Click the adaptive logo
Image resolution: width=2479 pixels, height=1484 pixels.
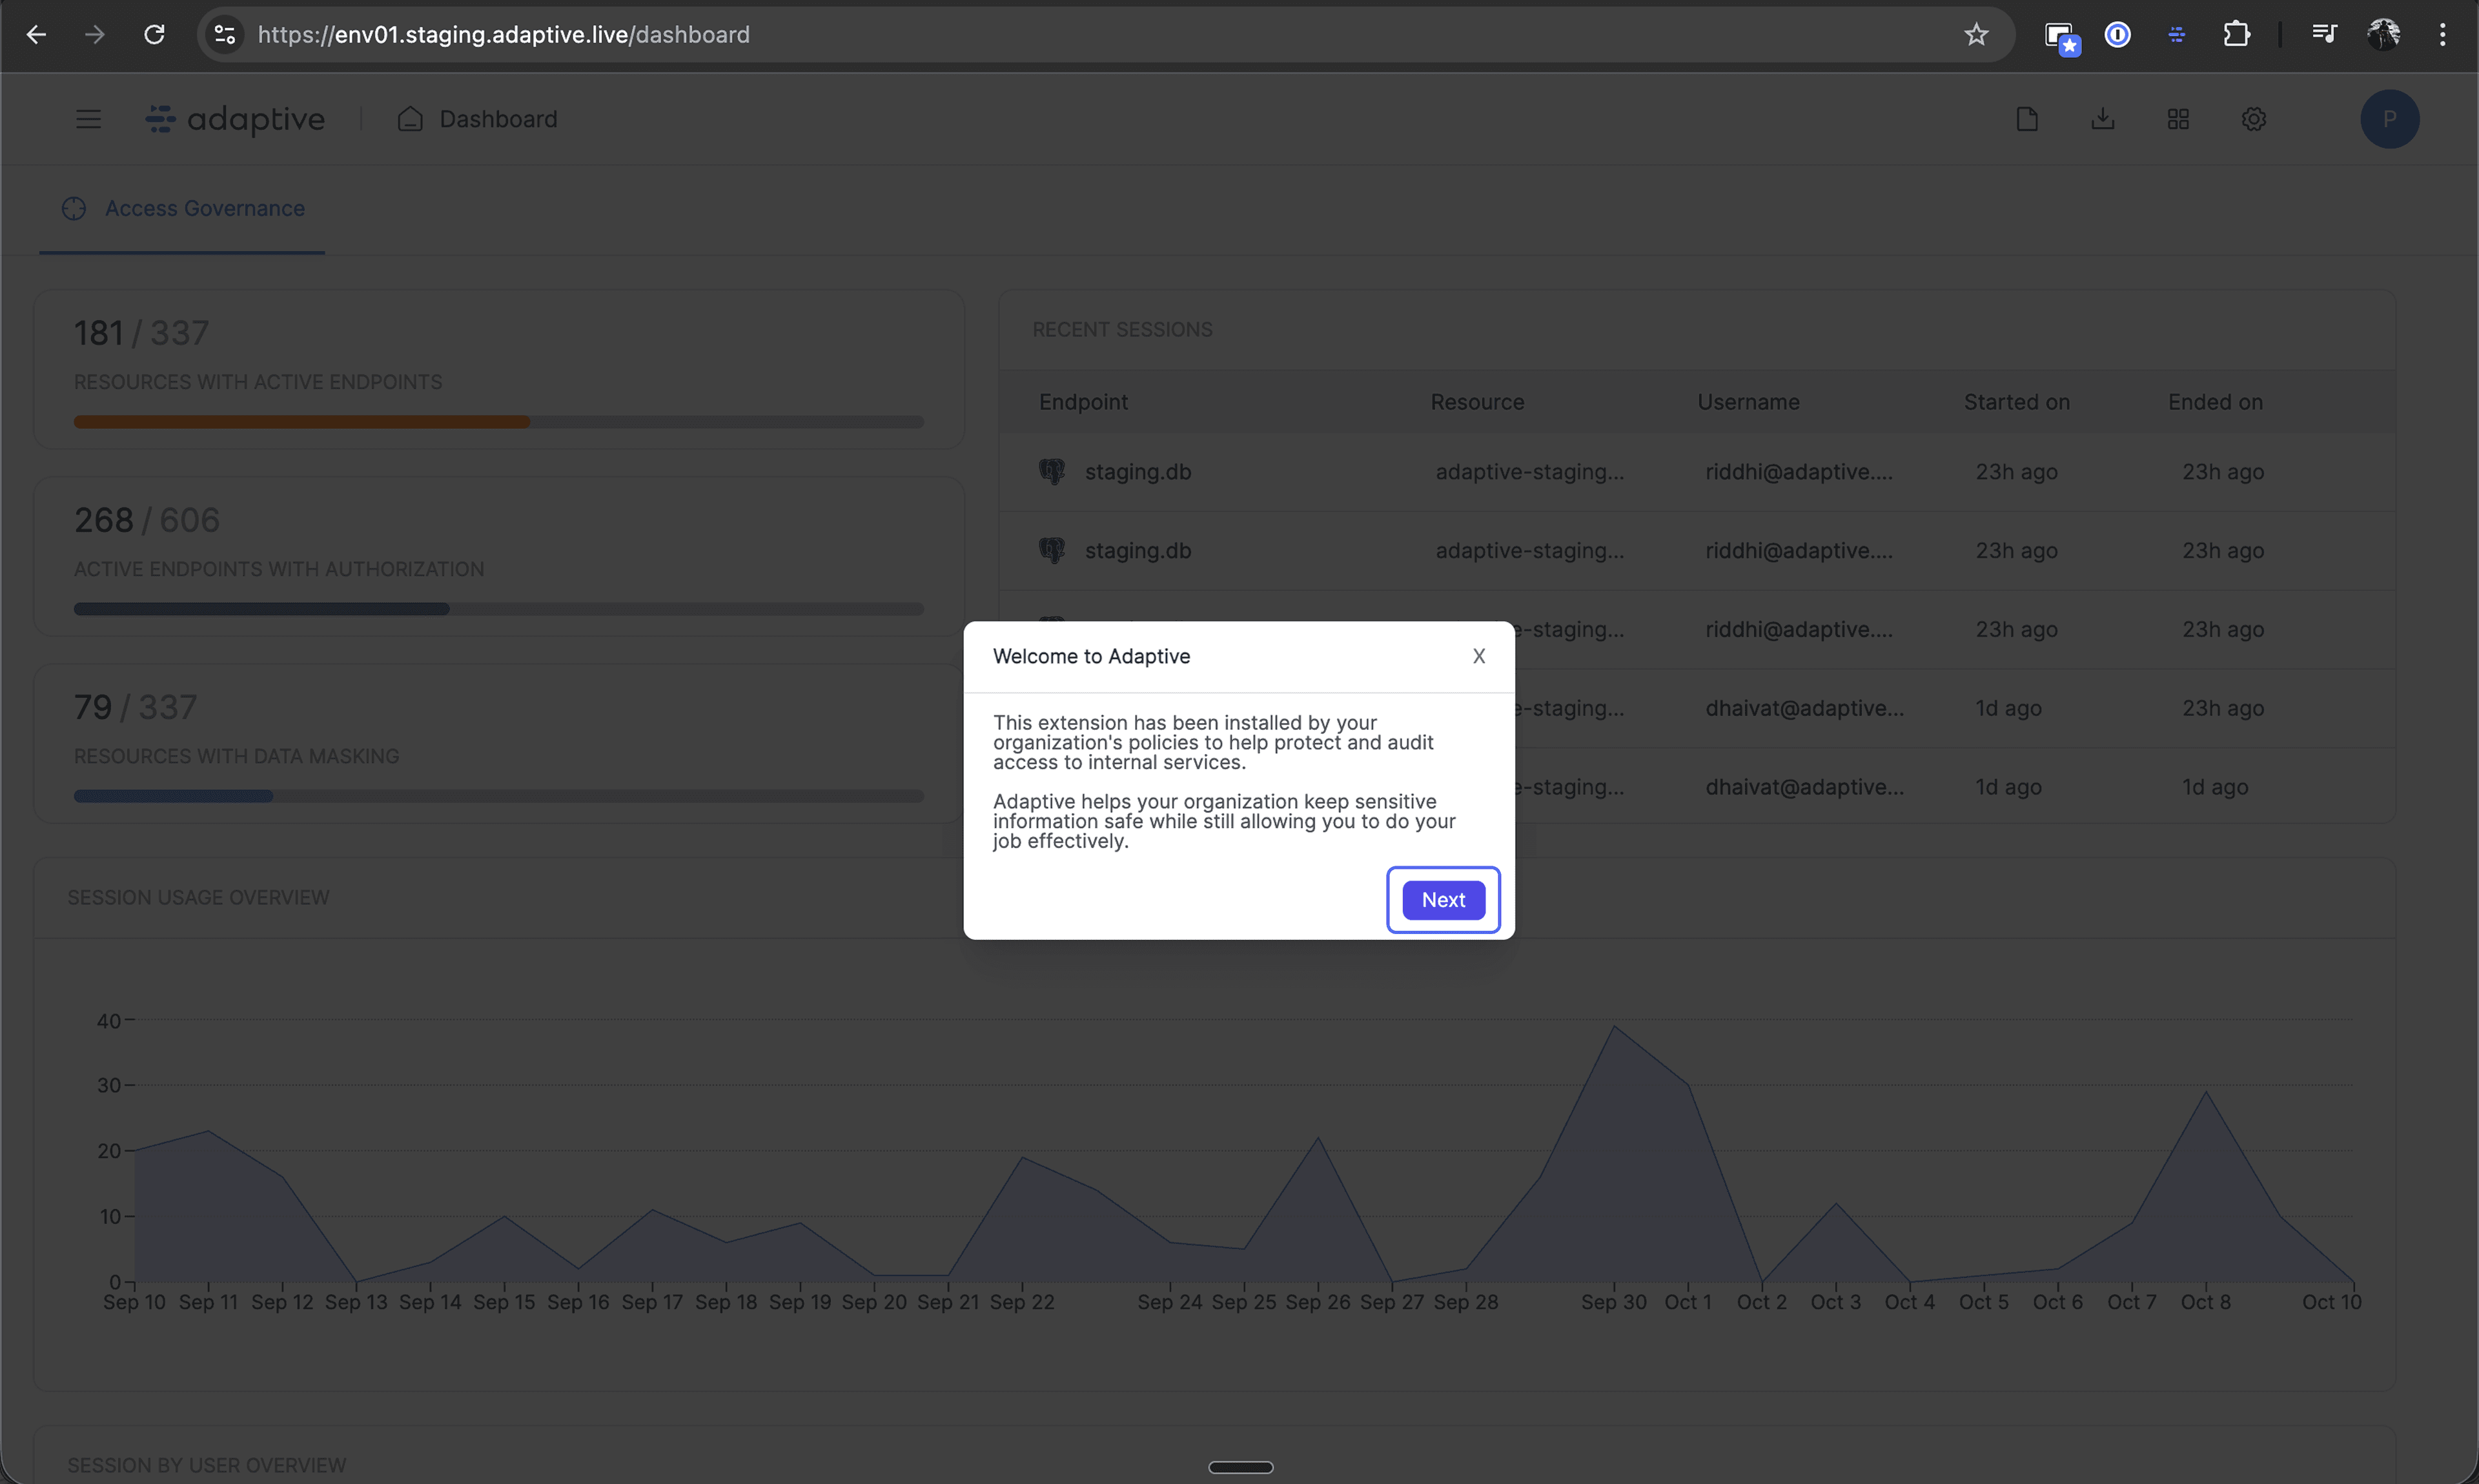tap(235, 119)
